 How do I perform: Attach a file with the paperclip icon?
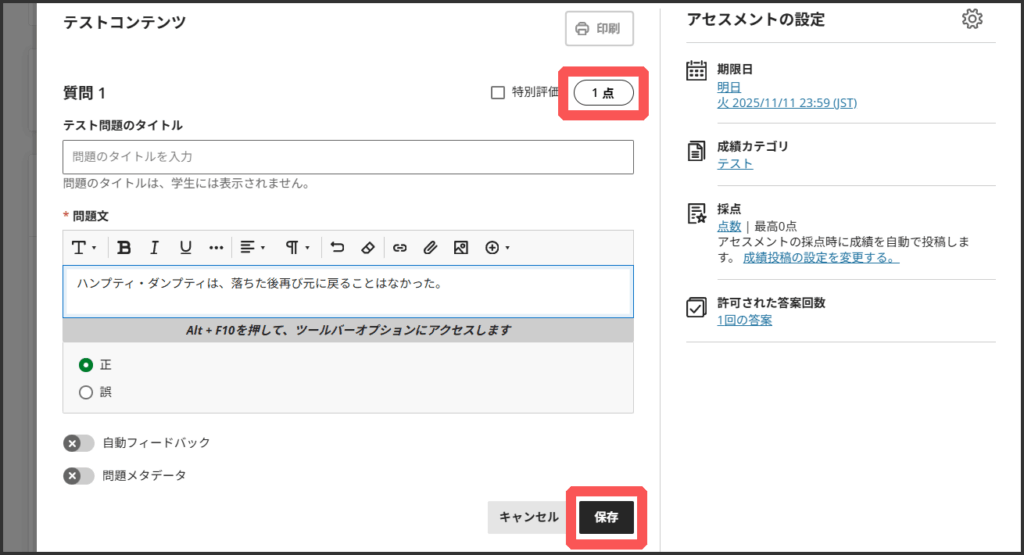click(430, 247)
